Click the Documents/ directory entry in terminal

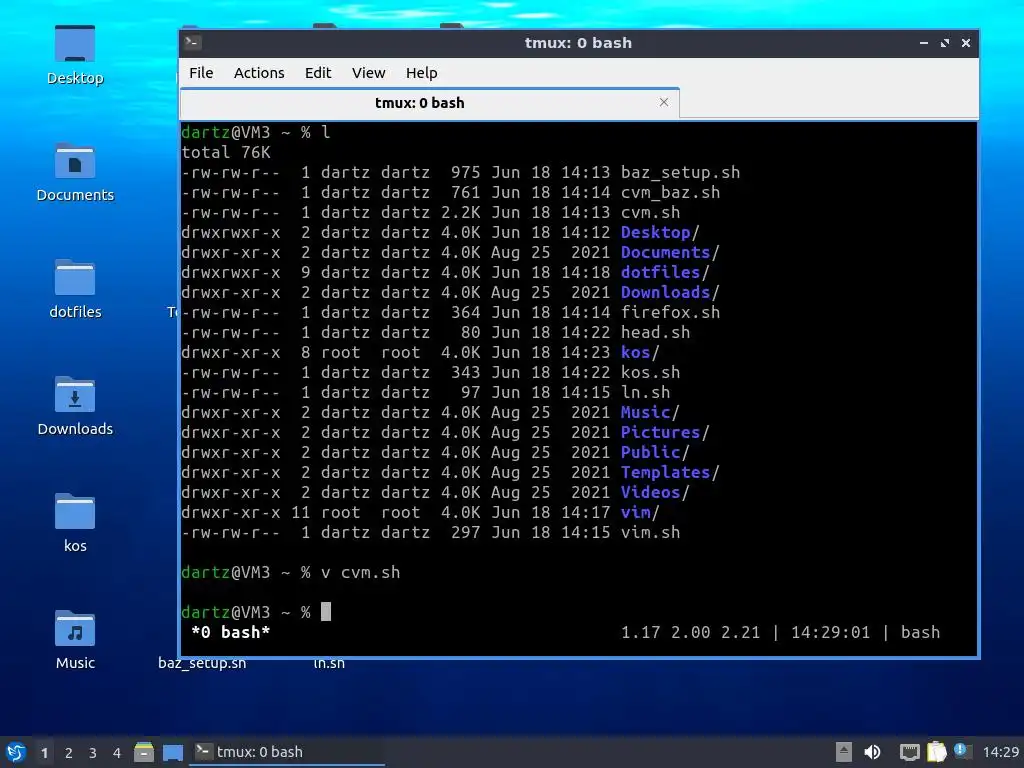670,253
